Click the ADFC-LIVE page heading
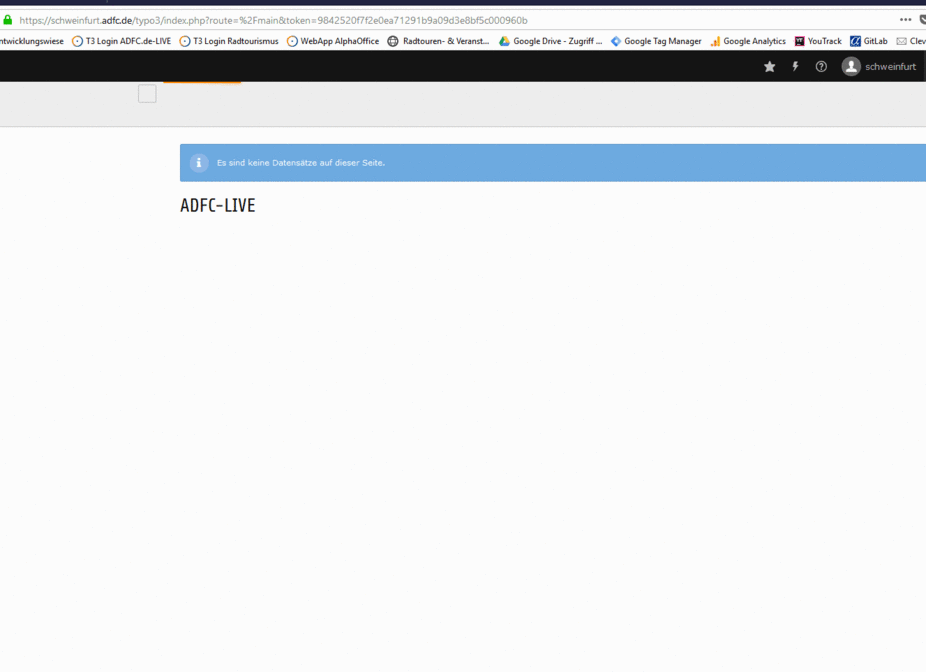926x672 pixels. 218,206
